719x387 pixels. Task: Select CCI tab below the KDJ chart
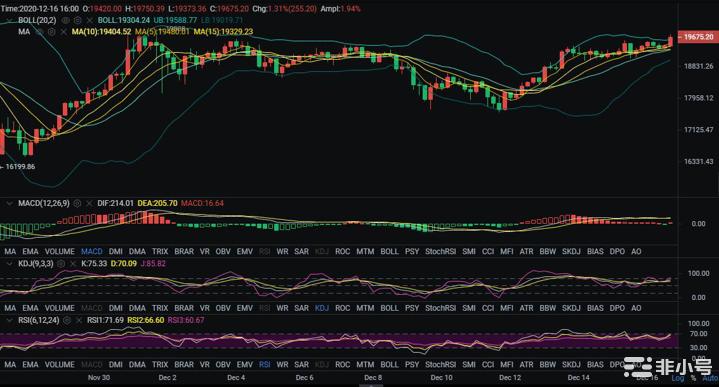pos(488,308)
